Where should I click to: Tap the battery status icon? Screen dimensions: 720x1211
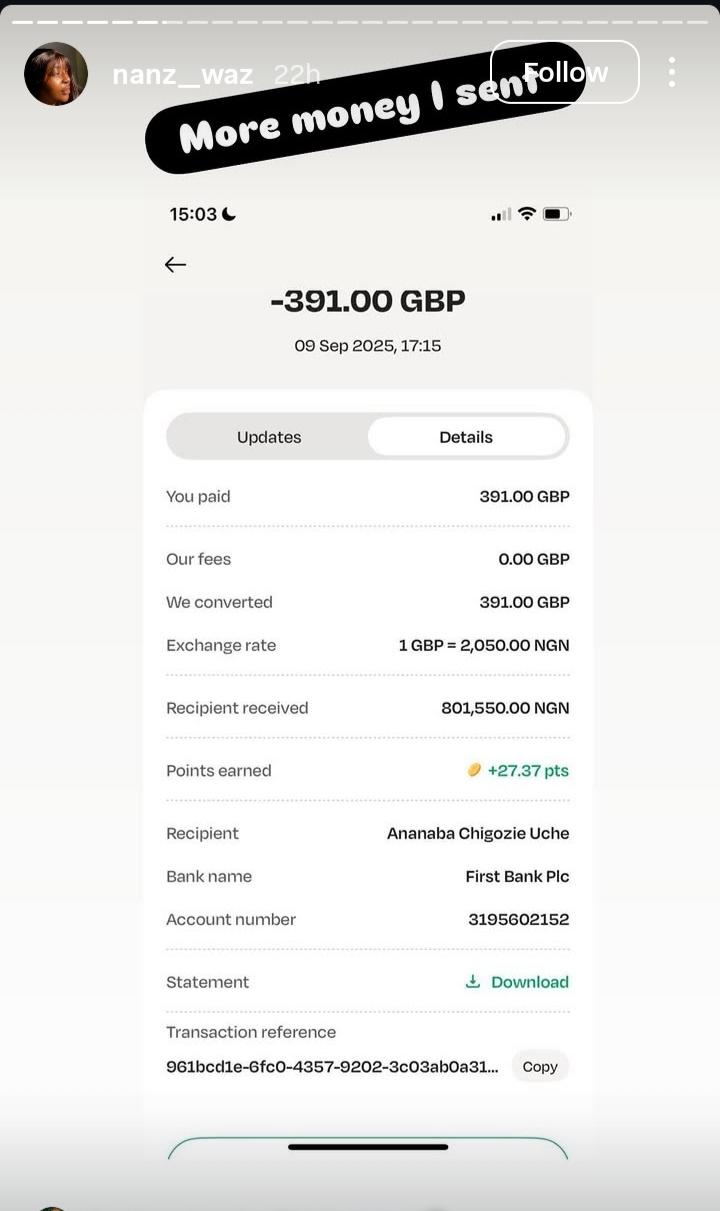coord(557,214)
